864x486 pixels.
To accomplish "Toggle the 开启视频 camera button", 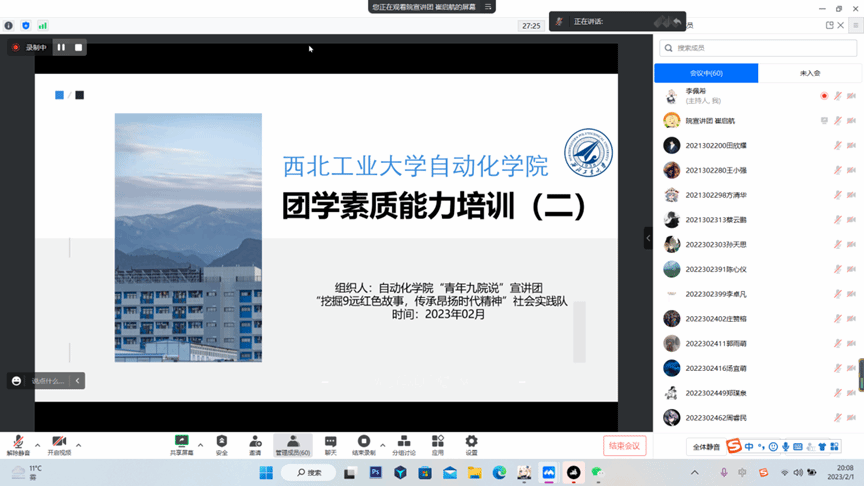I will (x=58, y=442).
